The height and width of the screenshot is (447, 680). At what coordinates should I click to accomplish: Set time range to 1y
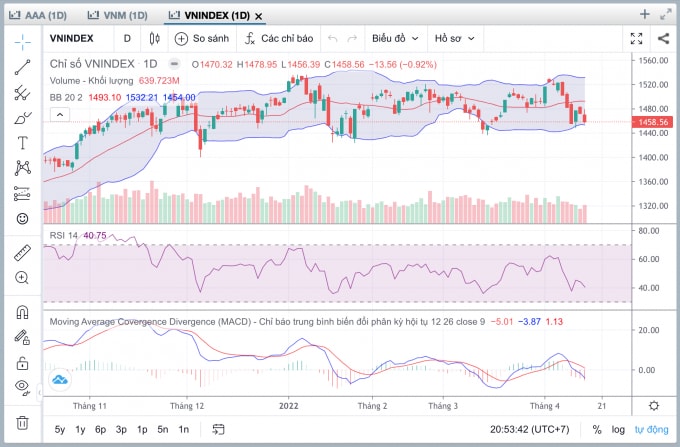point(80,429)
